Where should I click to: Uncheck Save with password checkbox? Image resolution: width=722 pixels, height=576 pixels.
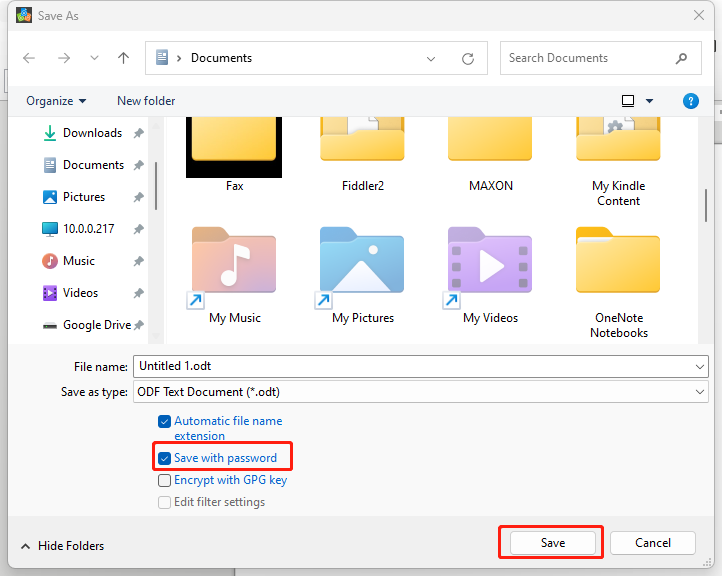(x=164, y=458)
